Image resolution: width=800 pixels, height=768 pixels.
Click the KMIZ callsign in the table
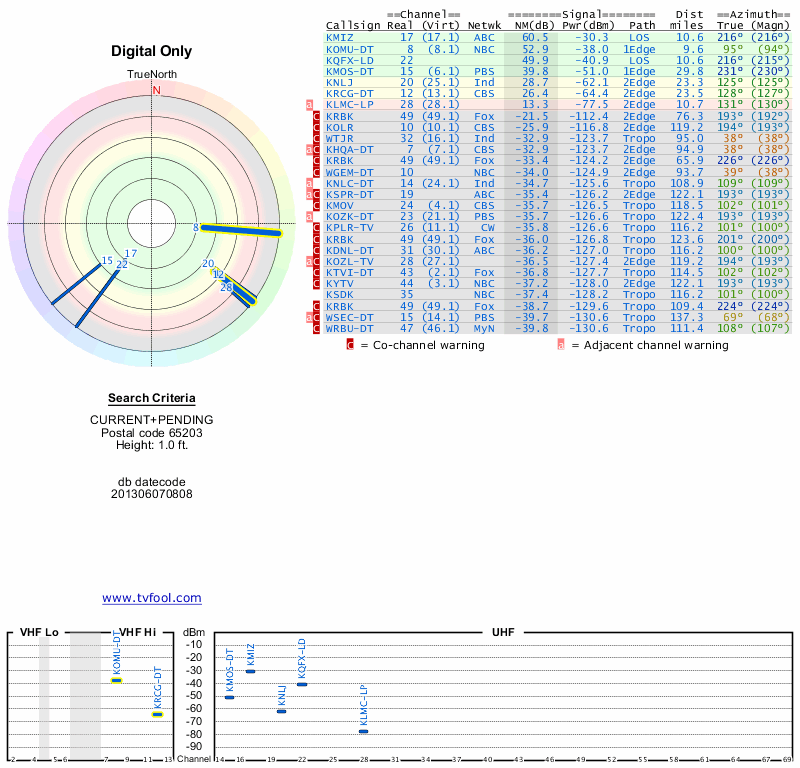(340, 37)
